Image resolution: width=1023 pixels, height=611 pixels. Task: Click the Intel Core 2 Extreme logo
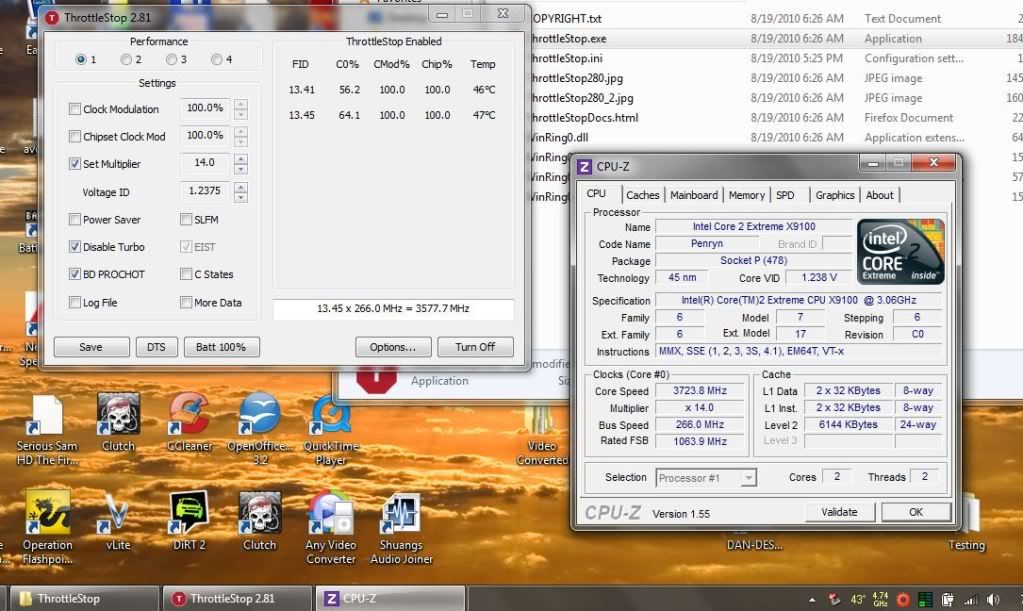pos(900,252)
